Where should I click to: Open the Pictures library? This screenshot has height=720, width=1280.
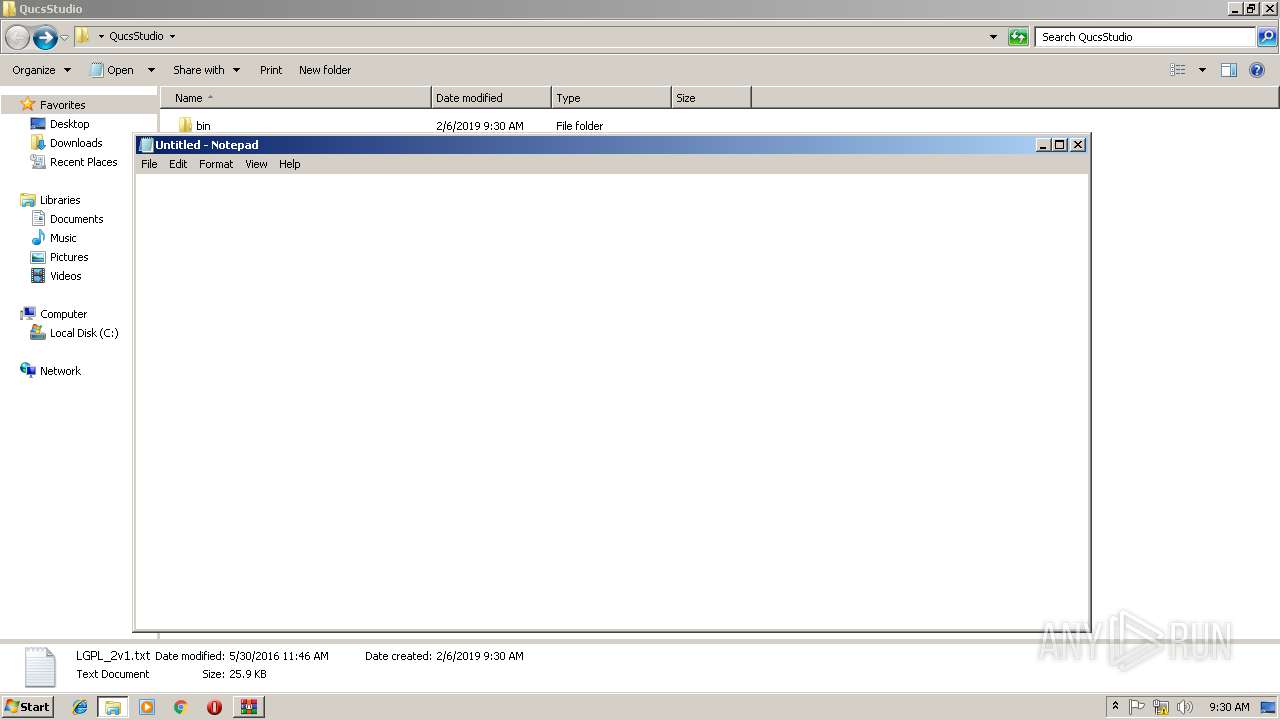(x=69, y=257)
